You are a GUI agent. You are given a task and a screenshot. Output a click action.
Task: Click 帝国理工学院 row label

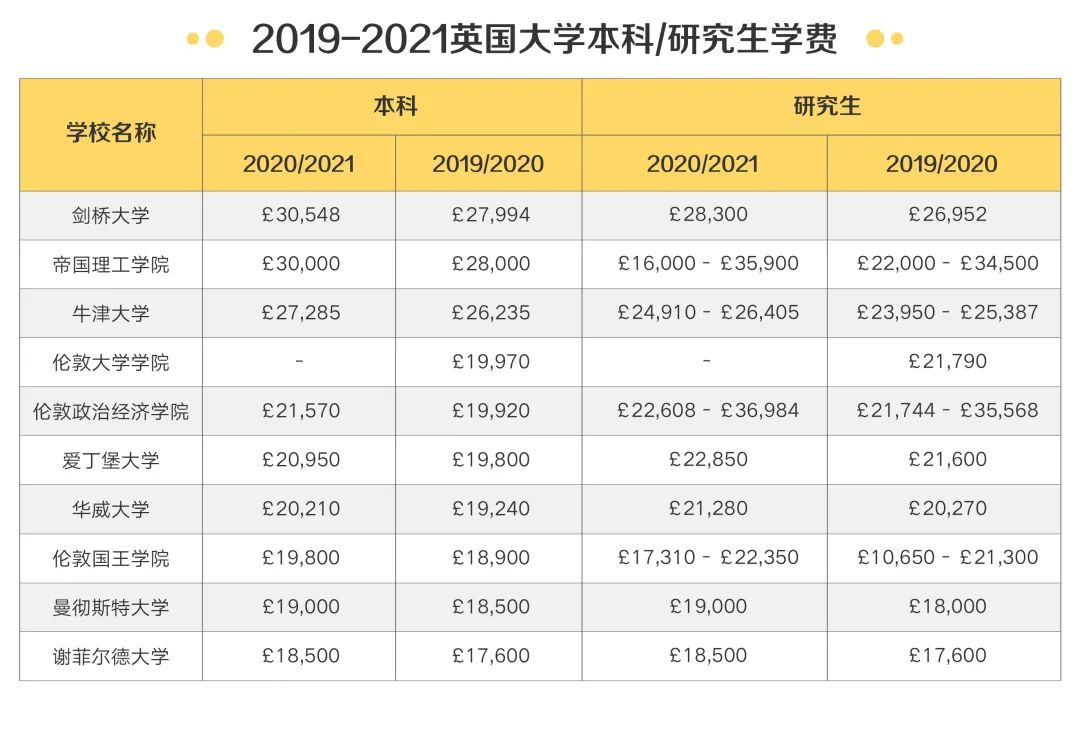pyautogui.click(x=111, y=264)
